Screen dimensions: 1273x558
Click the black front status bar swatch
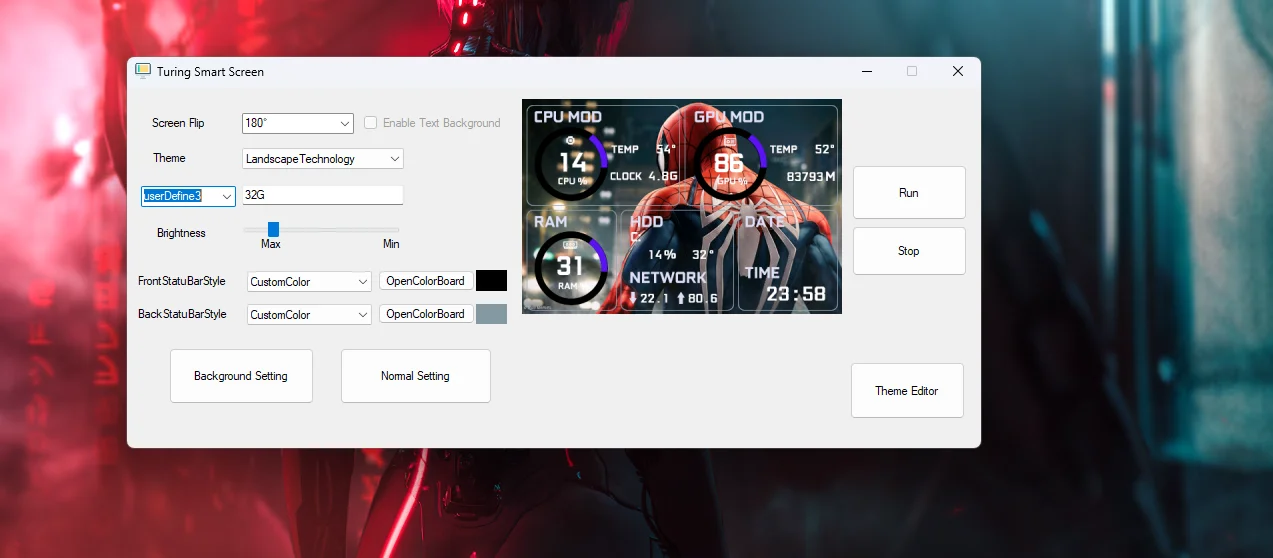491,281
